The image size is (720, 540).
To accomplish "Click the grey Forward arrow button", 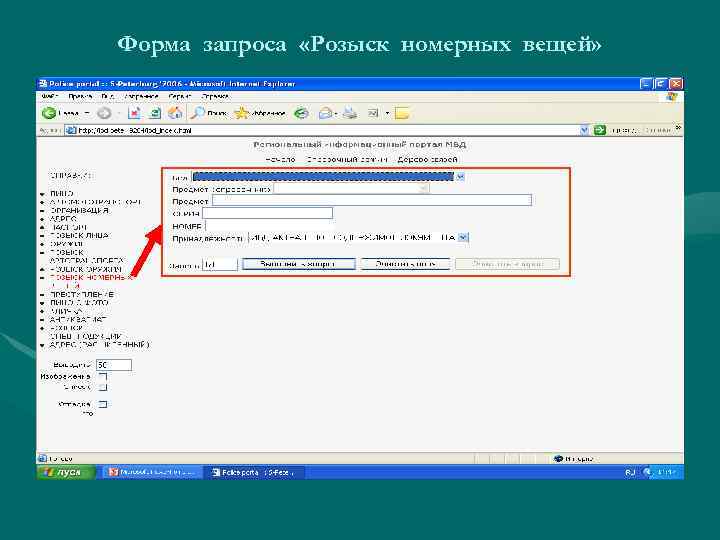I will 104,113.
